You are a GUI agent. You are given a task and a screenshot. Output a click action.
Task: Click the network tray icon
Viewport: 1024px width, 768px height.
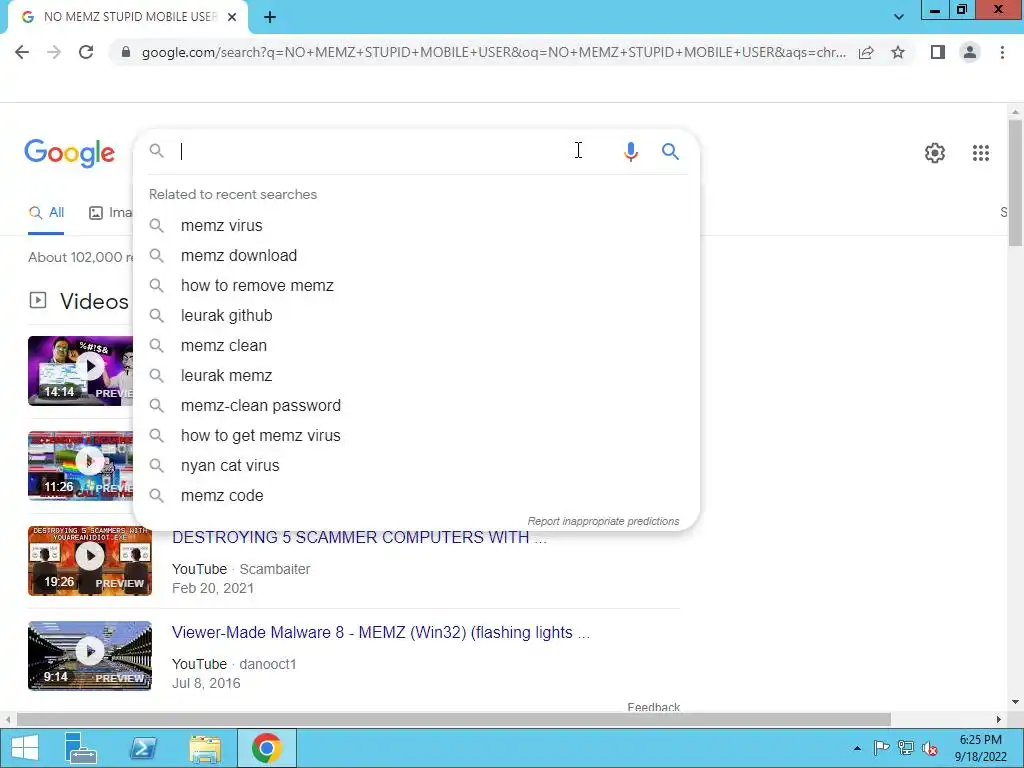coord(906,748)
